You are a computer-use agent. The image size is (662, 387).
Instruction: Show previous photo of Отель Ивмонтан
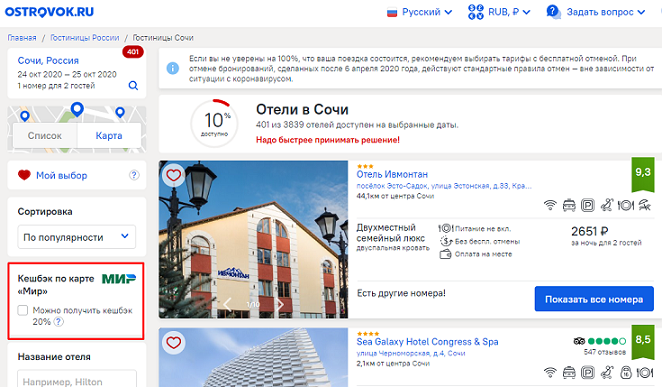pyautogui.click(x=227, y=304)
